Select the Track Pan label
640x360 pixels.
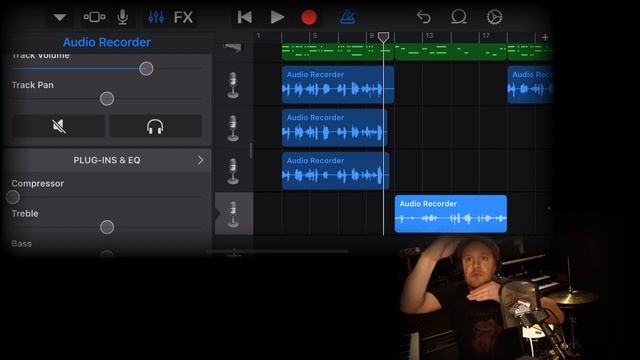[x=33, y=85]
